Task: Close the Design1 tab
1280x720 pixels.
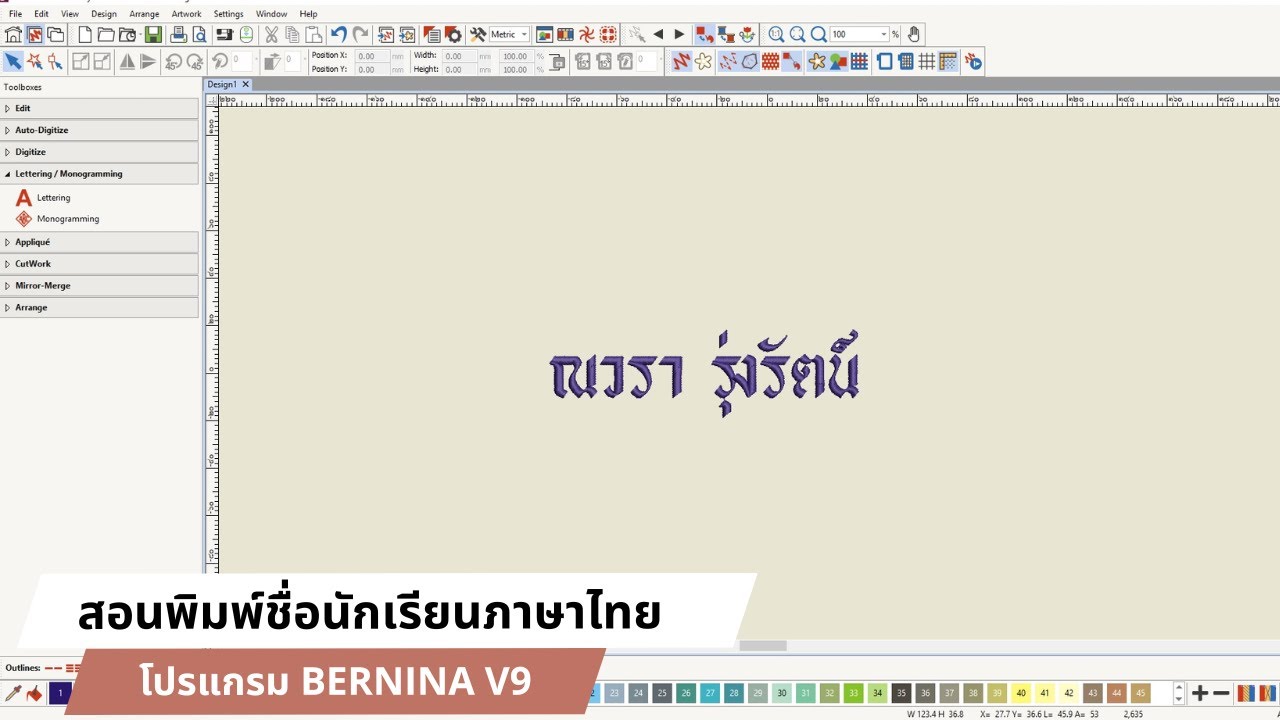Action: click(x=246, y=85)
